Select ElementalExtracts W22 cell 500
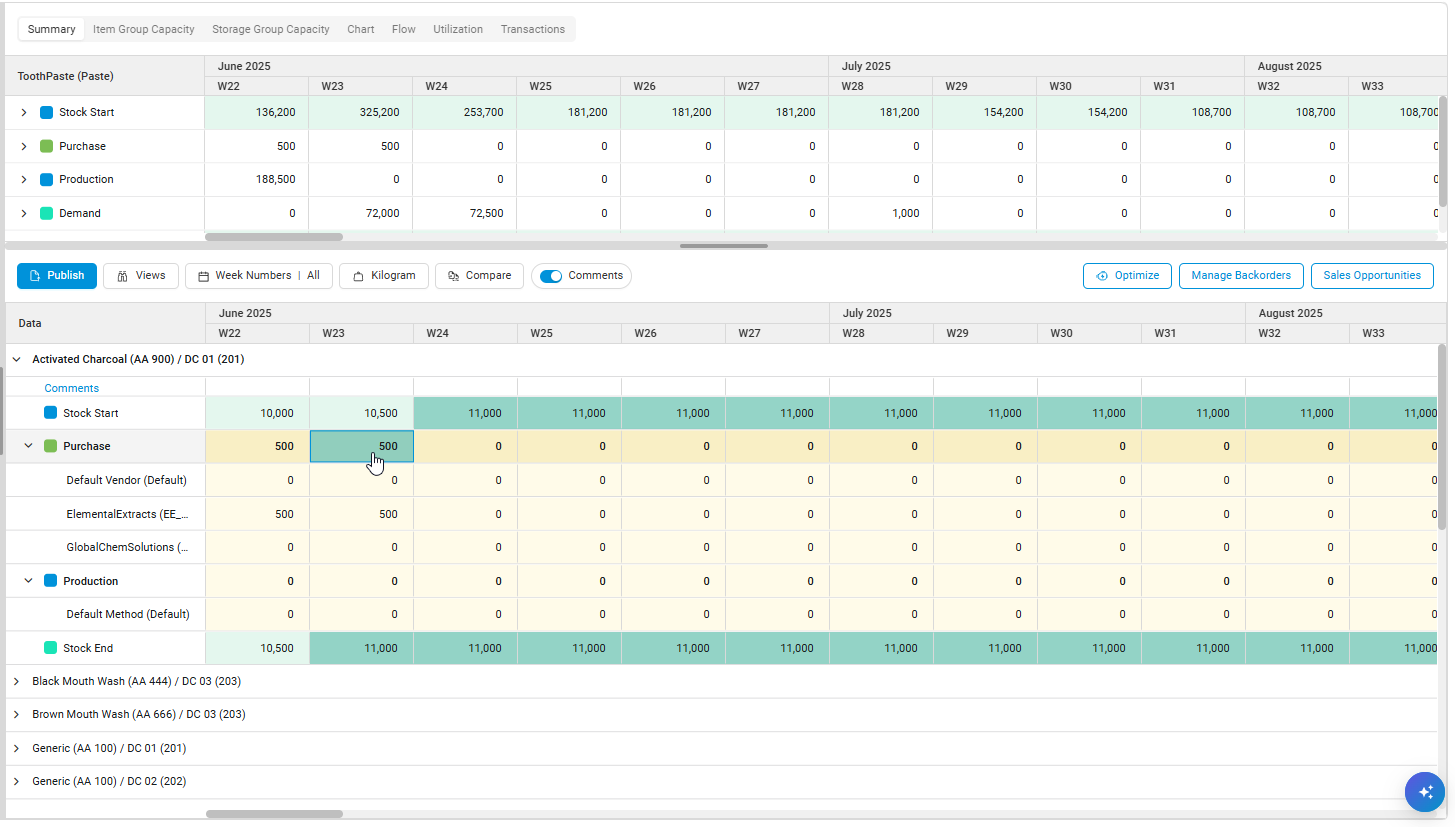The height and width of the screenshot is (827, 1455). (258, 514)
